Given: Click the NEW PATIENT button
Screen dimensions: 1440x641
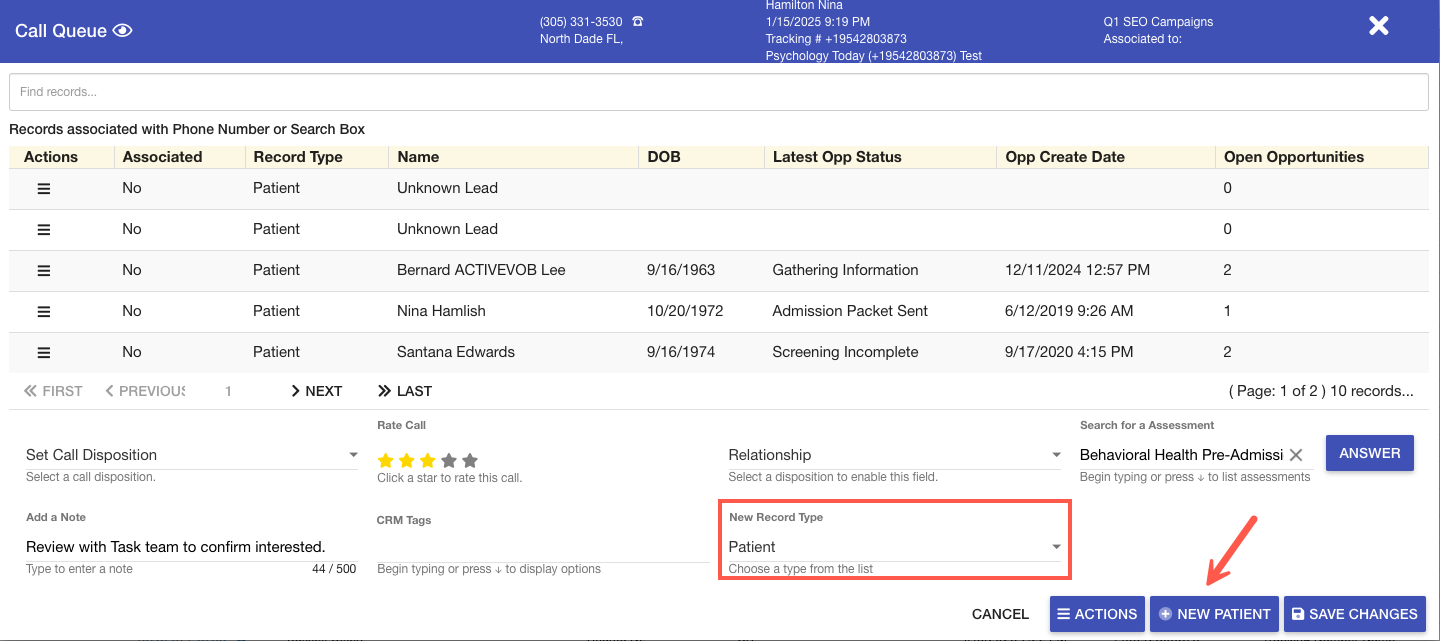Looking at the screenshot, I should (x=1214, y=614).
